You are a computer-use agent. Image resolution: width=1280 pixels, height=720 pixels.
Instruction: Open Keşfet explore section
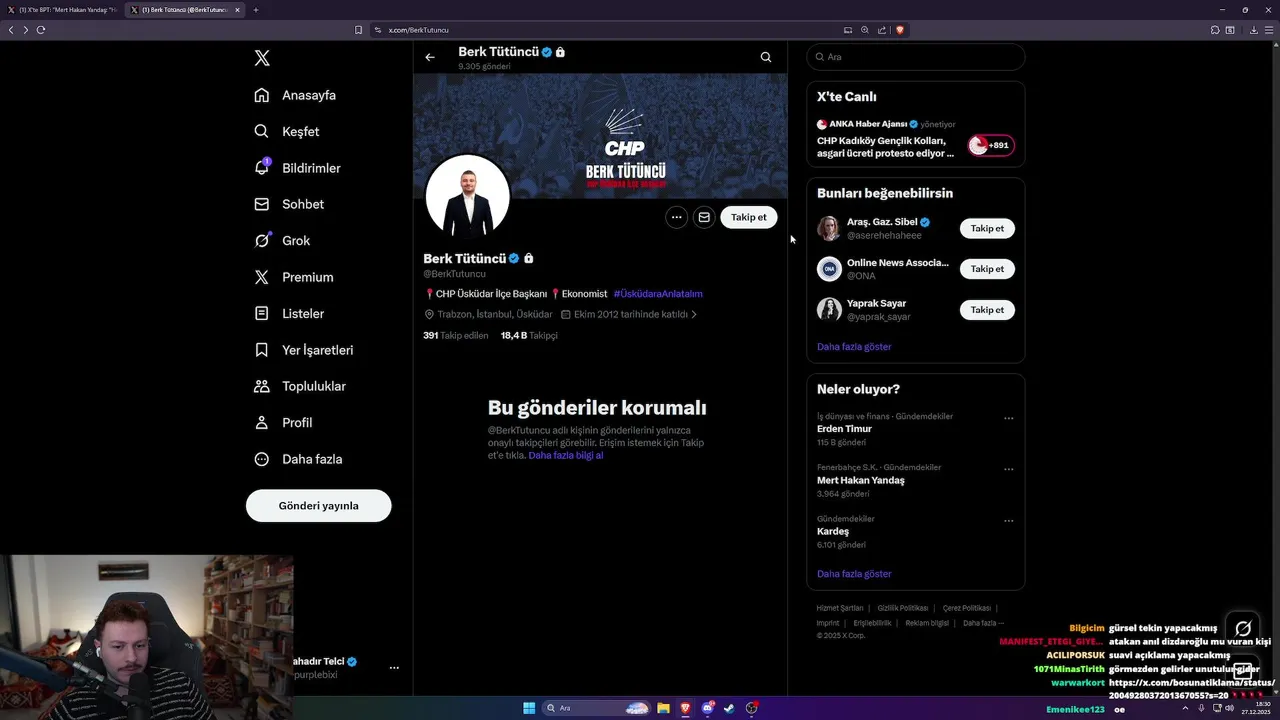click(x=287, y=131)
